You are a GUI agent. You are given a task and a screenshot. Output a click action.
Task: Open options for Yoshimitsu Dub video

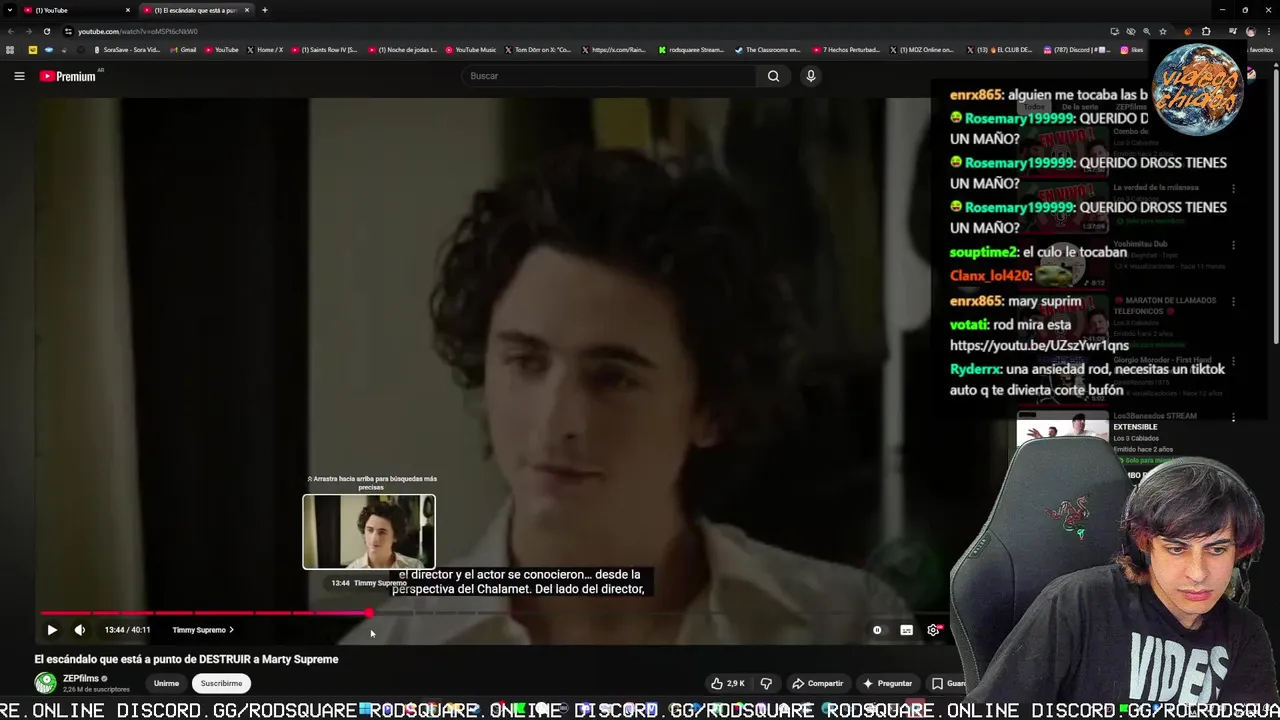coord(1233,245)
